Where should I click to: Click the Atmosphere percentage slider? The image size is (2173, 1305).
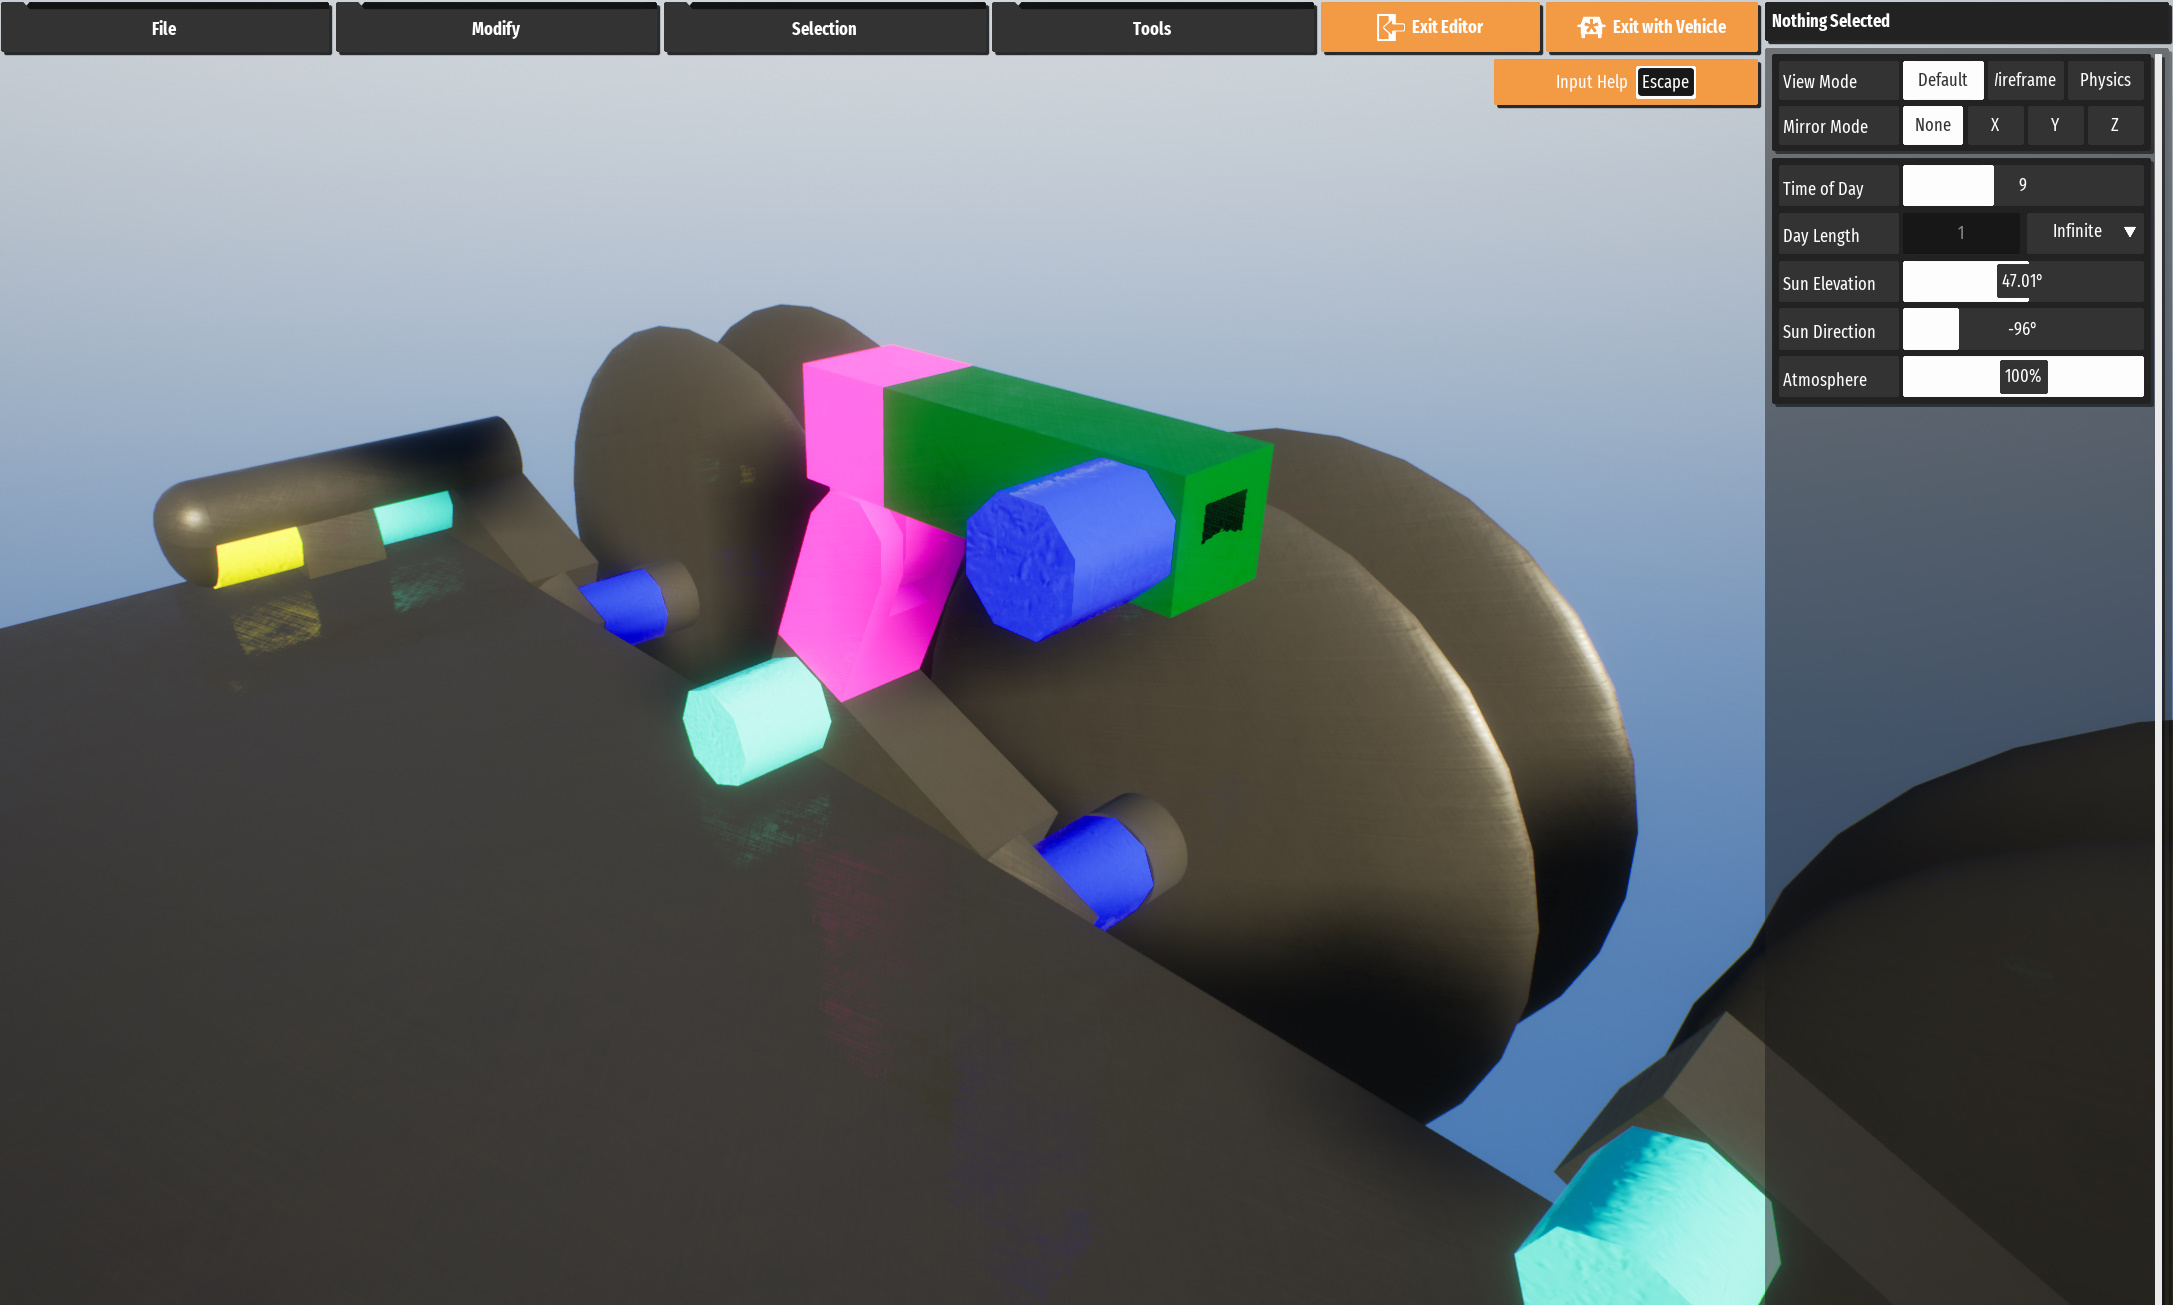coord(2022,377)
